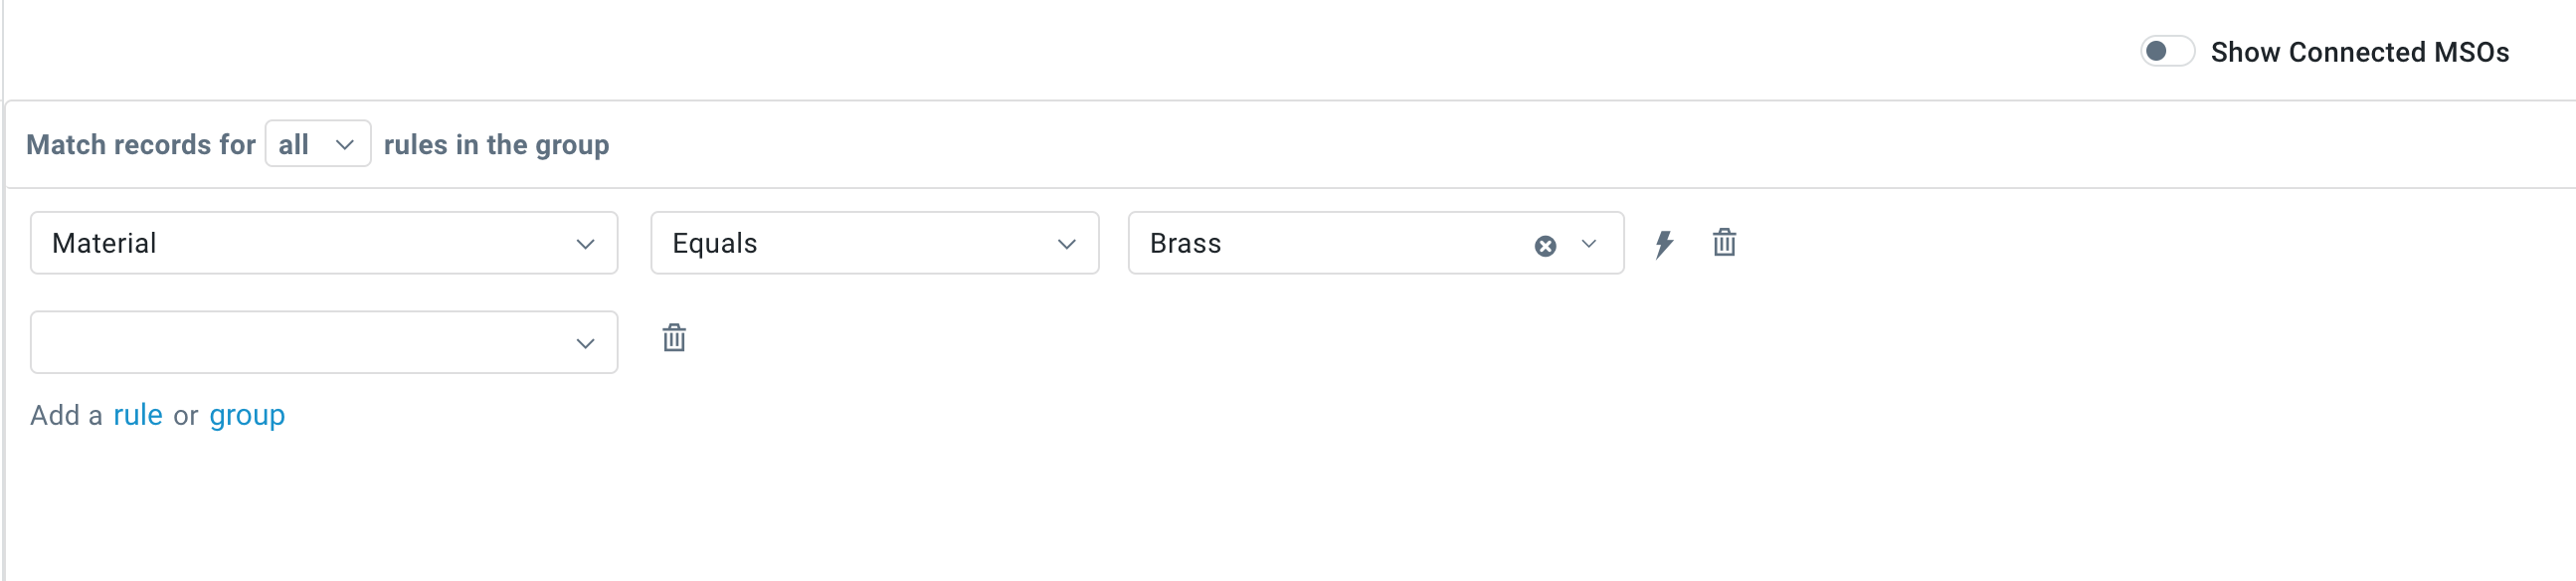Delete the Material rule with trash icon
The width and height of the screenshot is (2576, 581).
click(x=1724, y=243)
